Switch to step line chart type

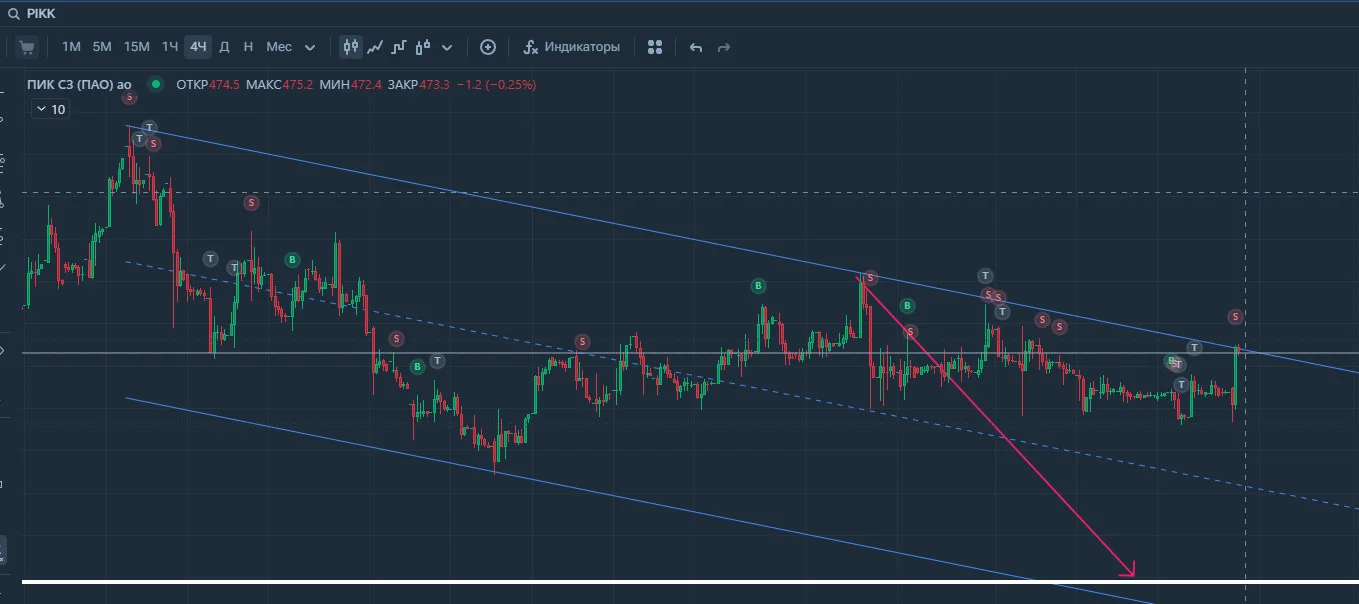[x=399, y=47]
